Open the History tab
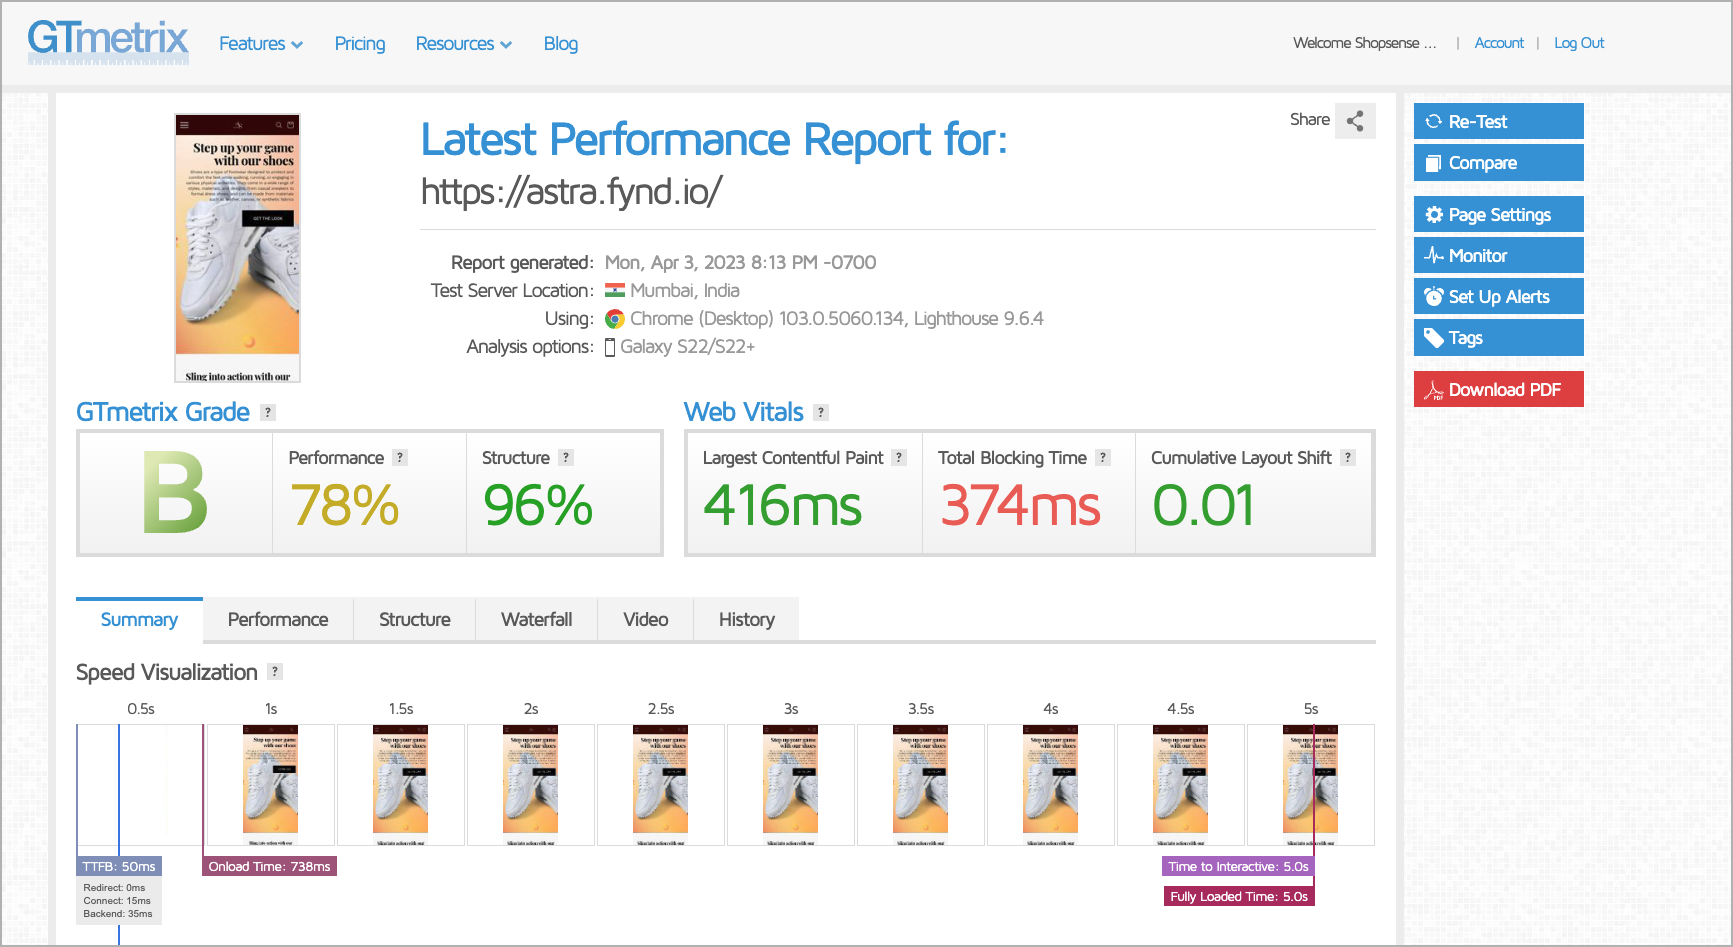The image size is (1733, 947). (x=747, y=620)
